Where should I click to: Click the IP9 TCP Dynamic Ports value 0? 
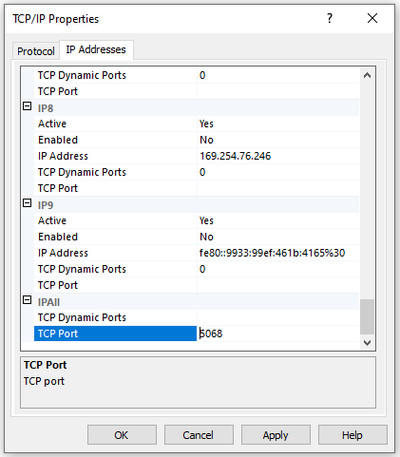(202, 269)
